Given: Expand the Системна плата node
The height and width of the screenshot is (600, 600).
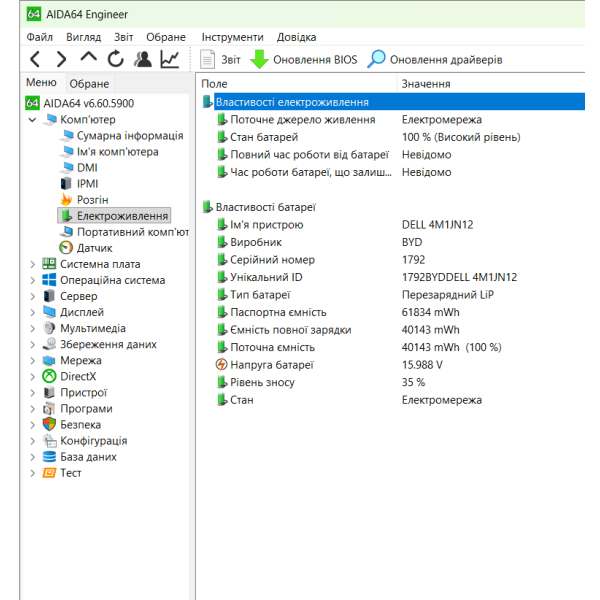Looking at the screenshot, I should tap(33, 264).
